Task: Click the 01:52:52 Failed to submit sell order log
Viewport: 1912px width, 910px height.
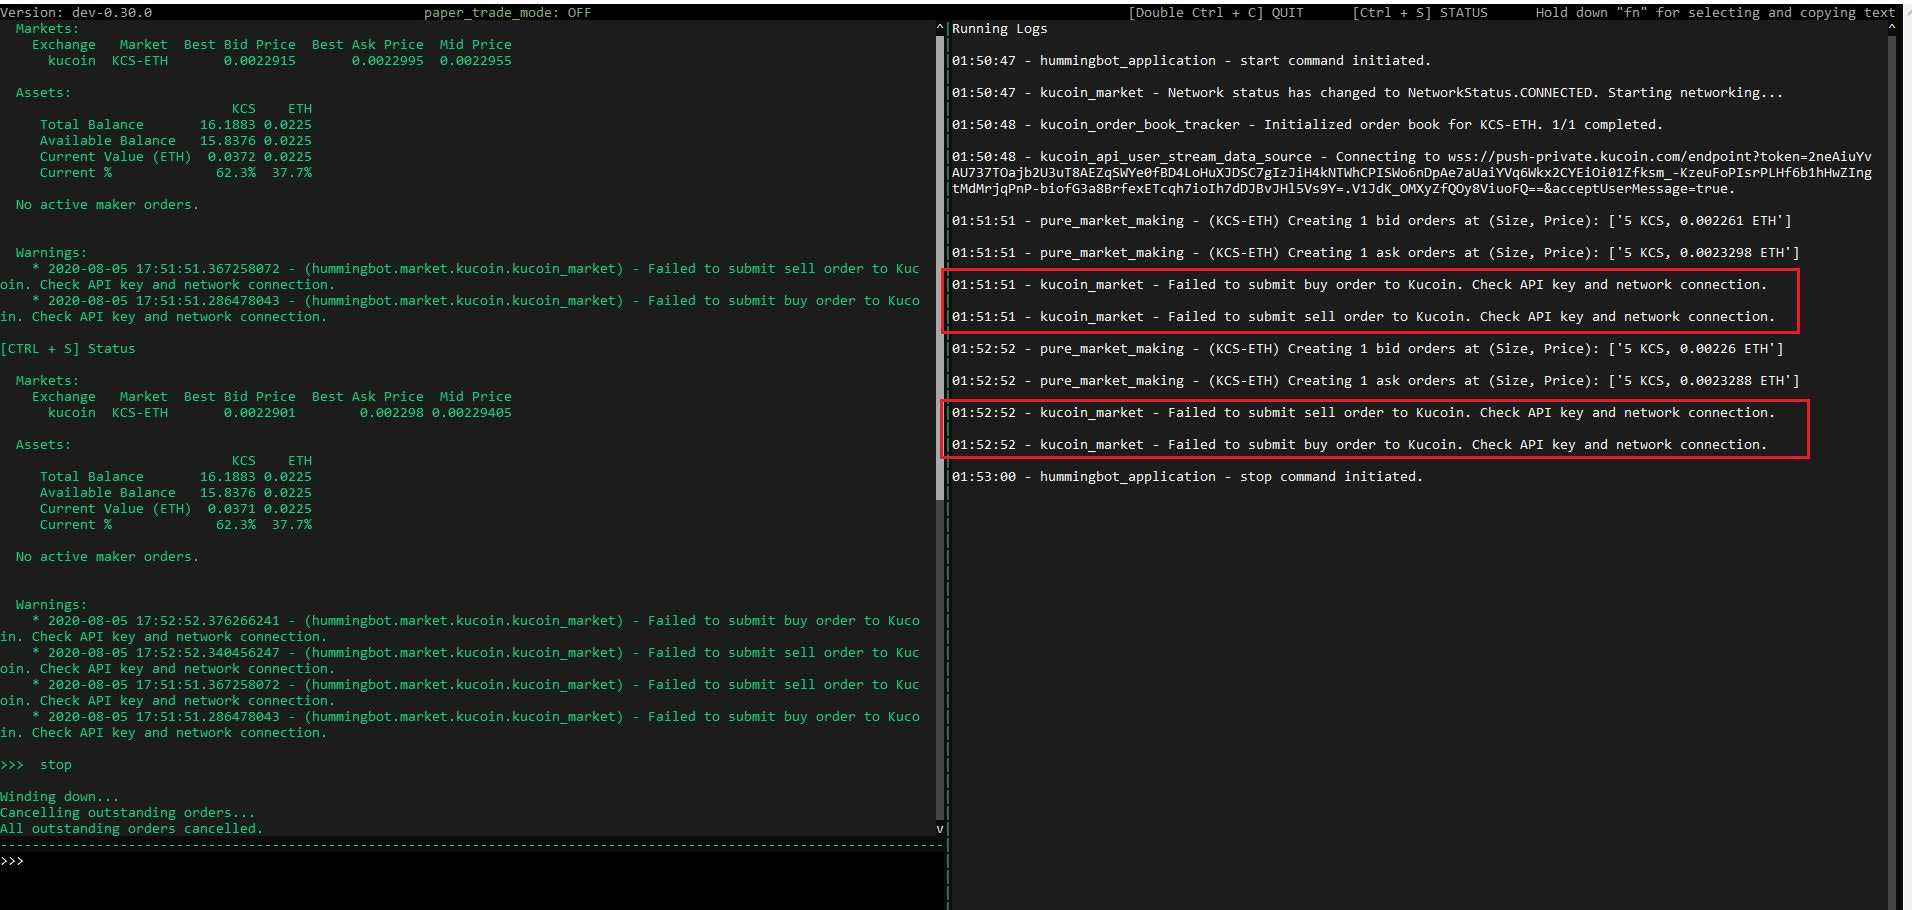Action: pyautogui.click(x=1363, y=413)
